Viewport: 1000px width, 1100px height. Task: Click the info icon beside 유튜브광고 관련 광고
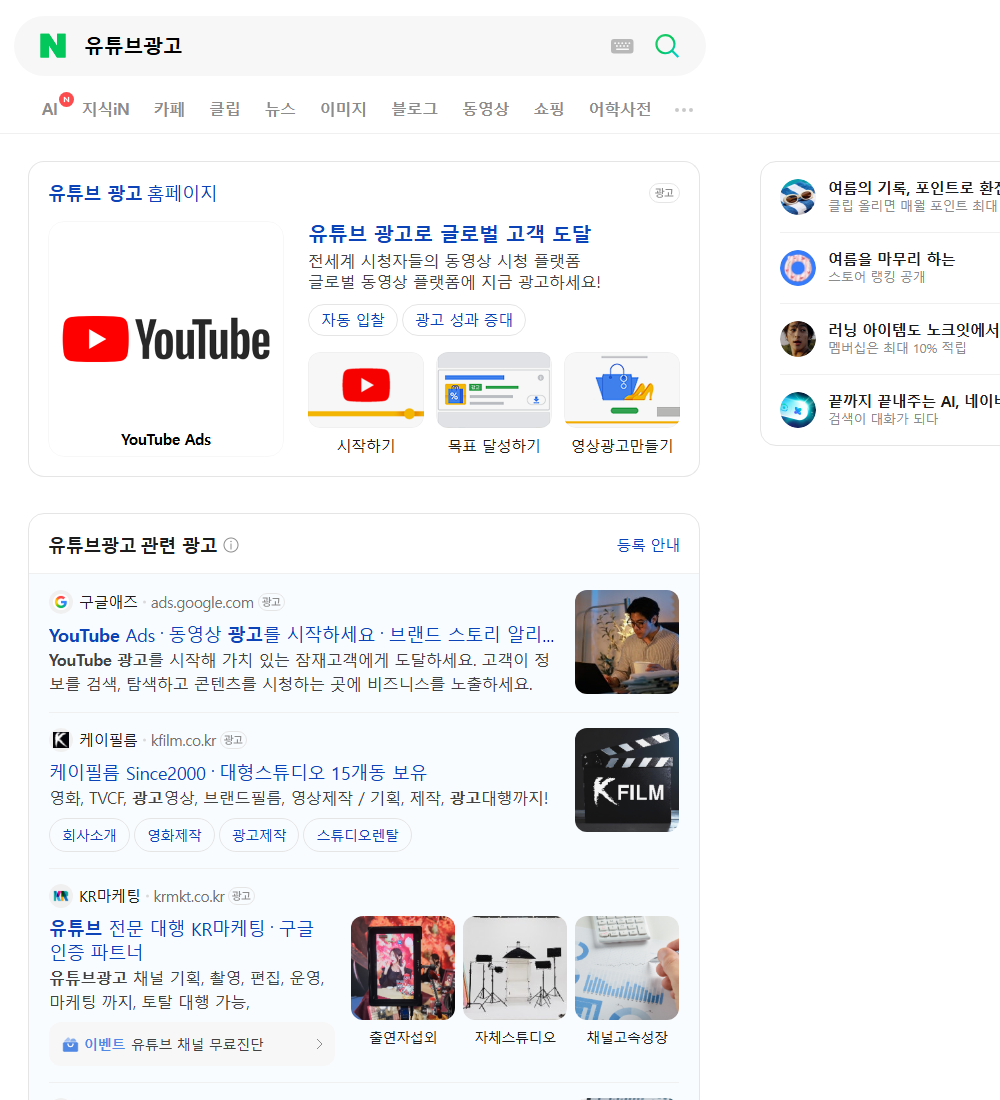[x=231, y=545]
